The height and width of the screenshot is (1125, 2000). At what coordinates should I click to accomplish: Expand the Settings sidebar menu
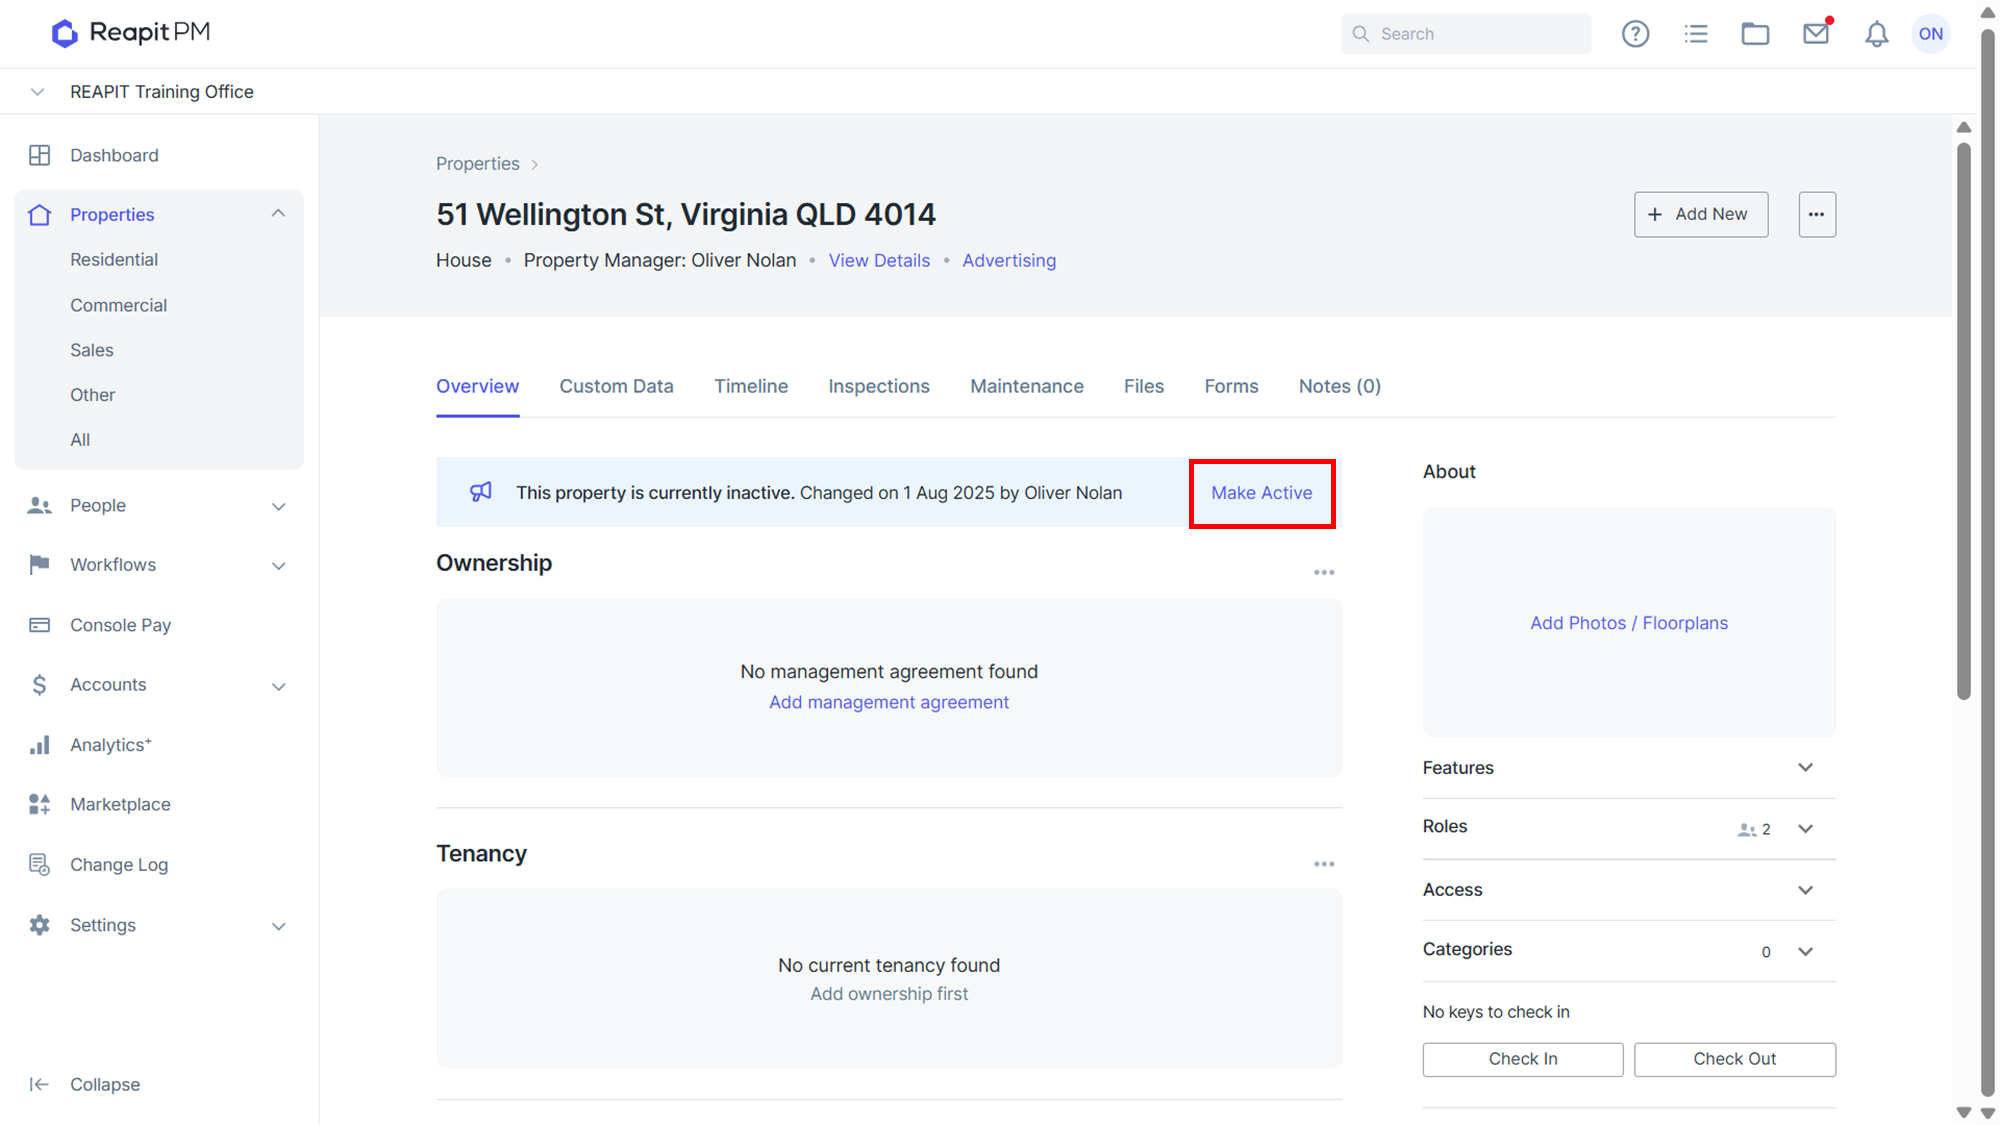(279, 926)
